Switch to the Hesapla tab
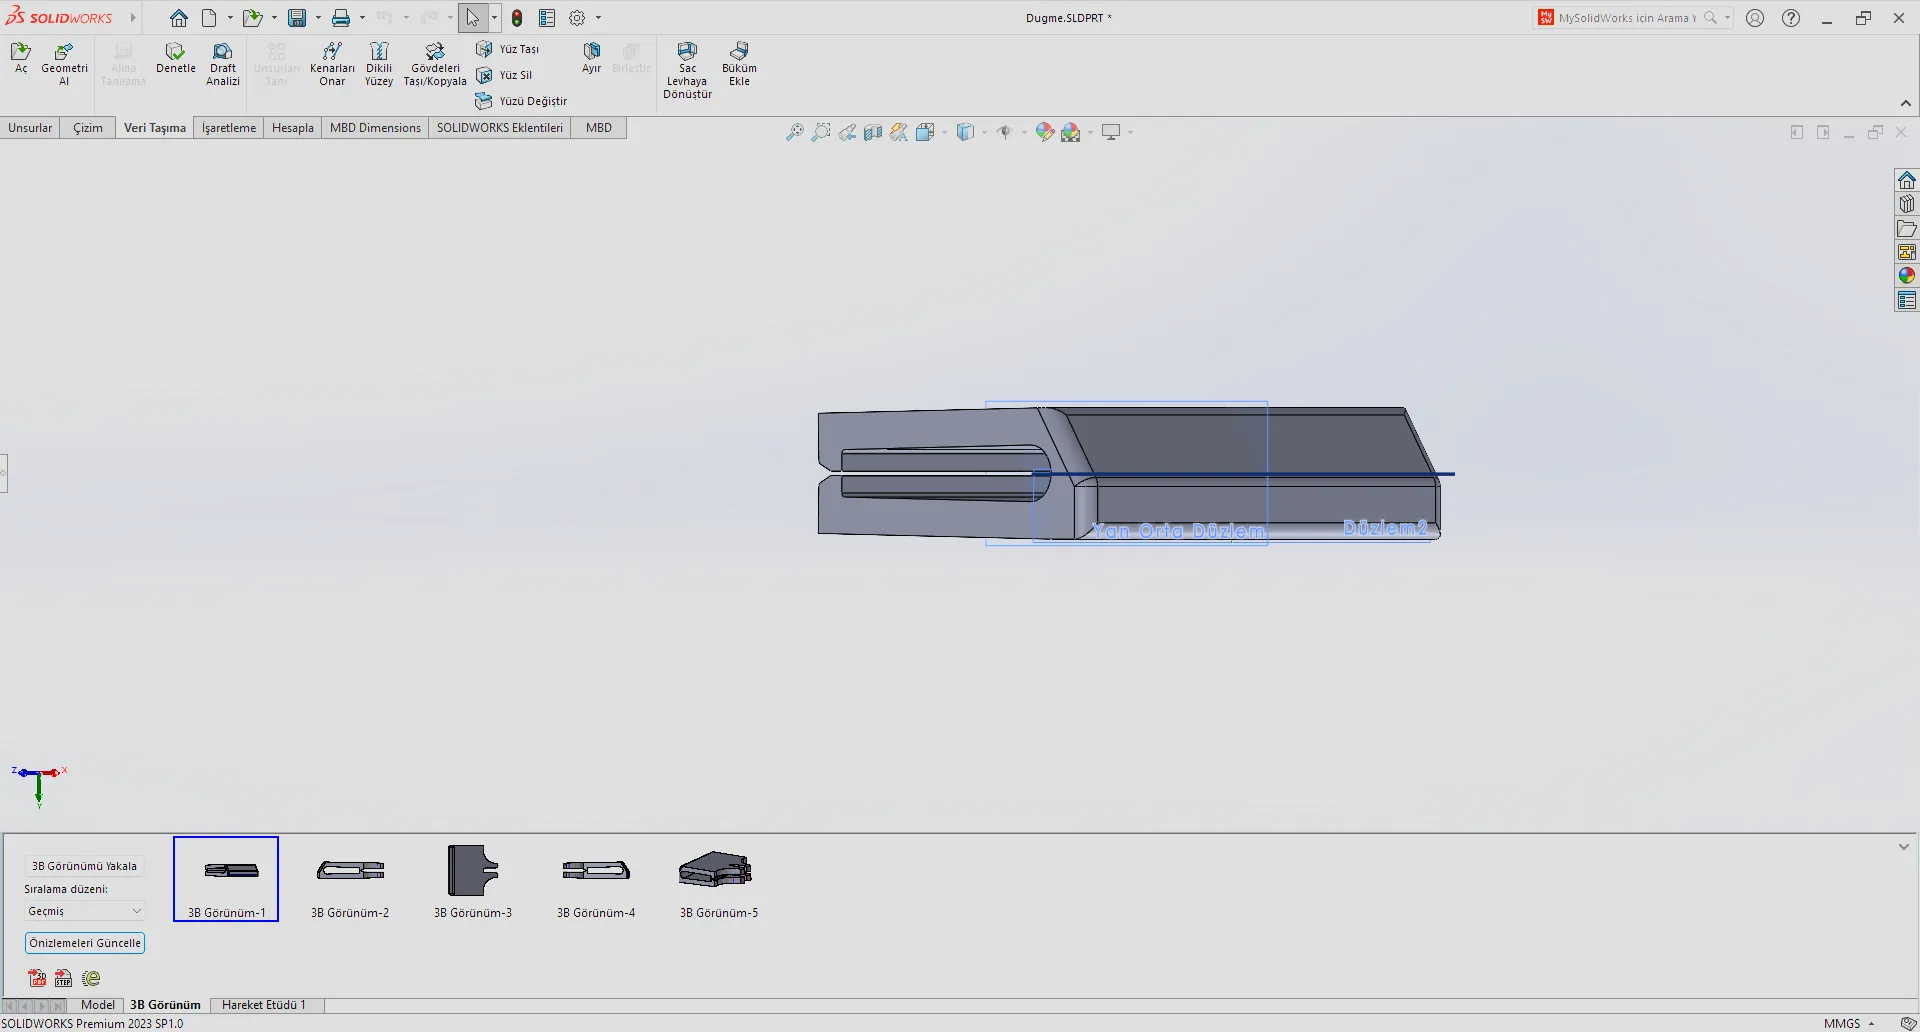 tap(293, 128)
